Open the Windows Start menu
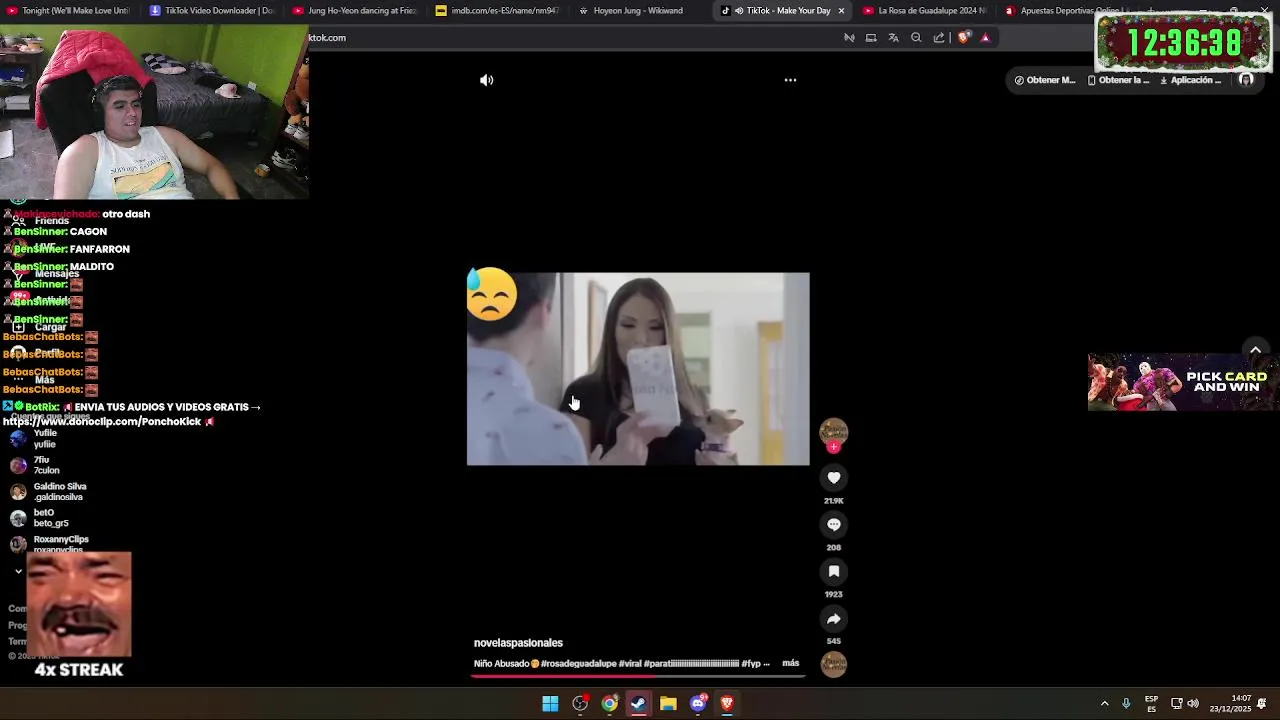Screen dimensions: 1280x720 [x=550, y=704]
